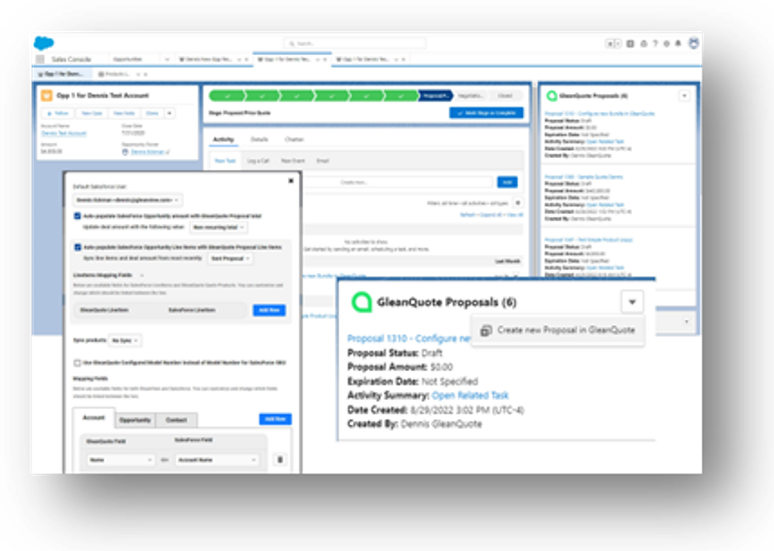The height and width of the screenshot is (551, 774).
Task: Choose Create new Proposal in GleanQuote
Action: (558, 330)
